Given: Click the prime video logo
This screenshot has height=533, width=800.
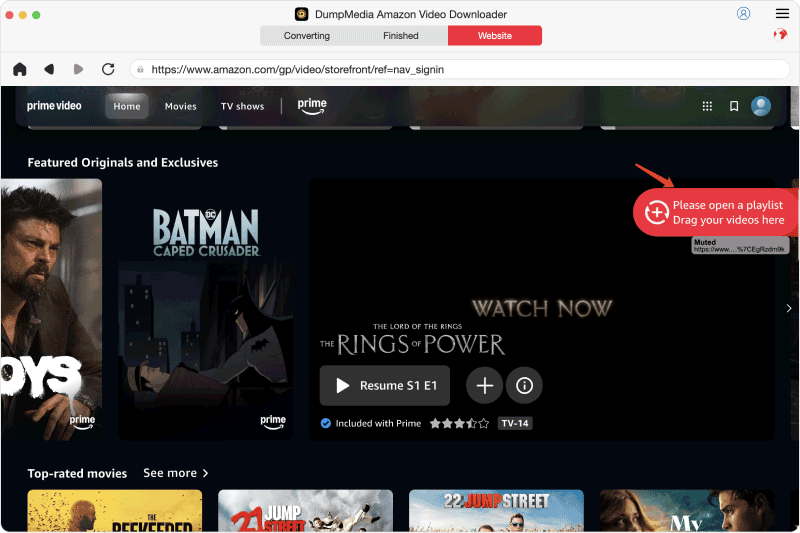Looking at the screenshot, I should click(x=54, y=106).
